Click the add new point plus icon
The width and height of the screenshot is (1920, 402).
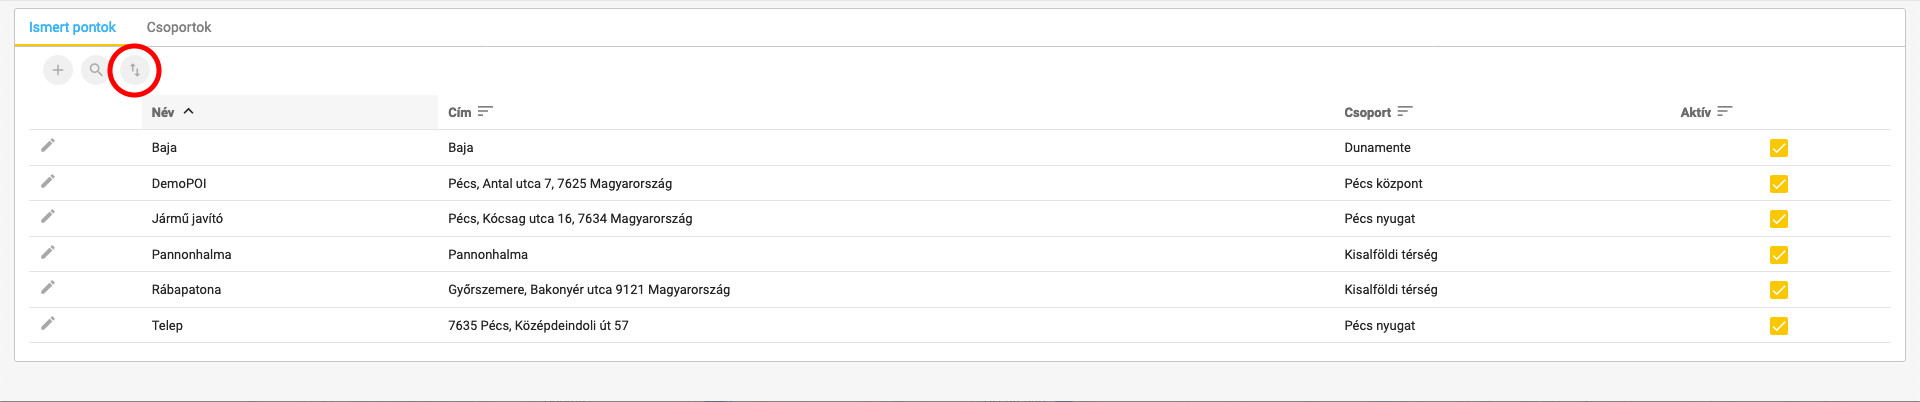pos(58,70)
